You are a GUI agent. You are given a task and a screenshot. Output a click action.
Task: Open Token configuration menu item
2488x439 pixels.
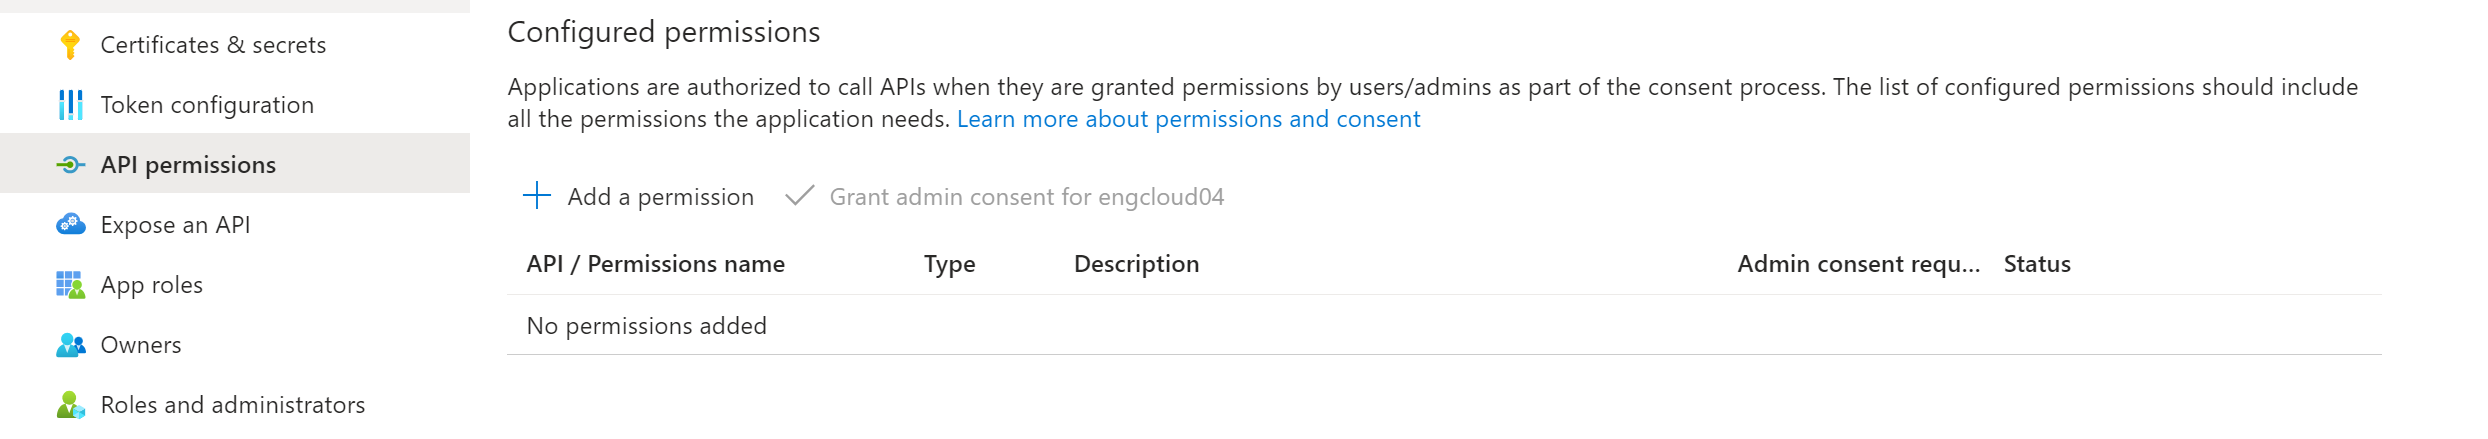tap(207, 105)
